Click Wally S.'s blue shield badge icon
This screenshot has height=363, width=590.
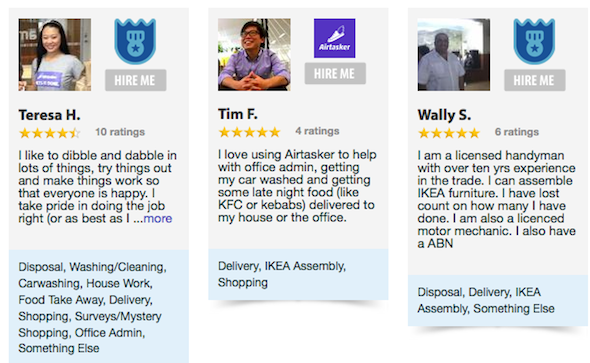coord(534,41)
